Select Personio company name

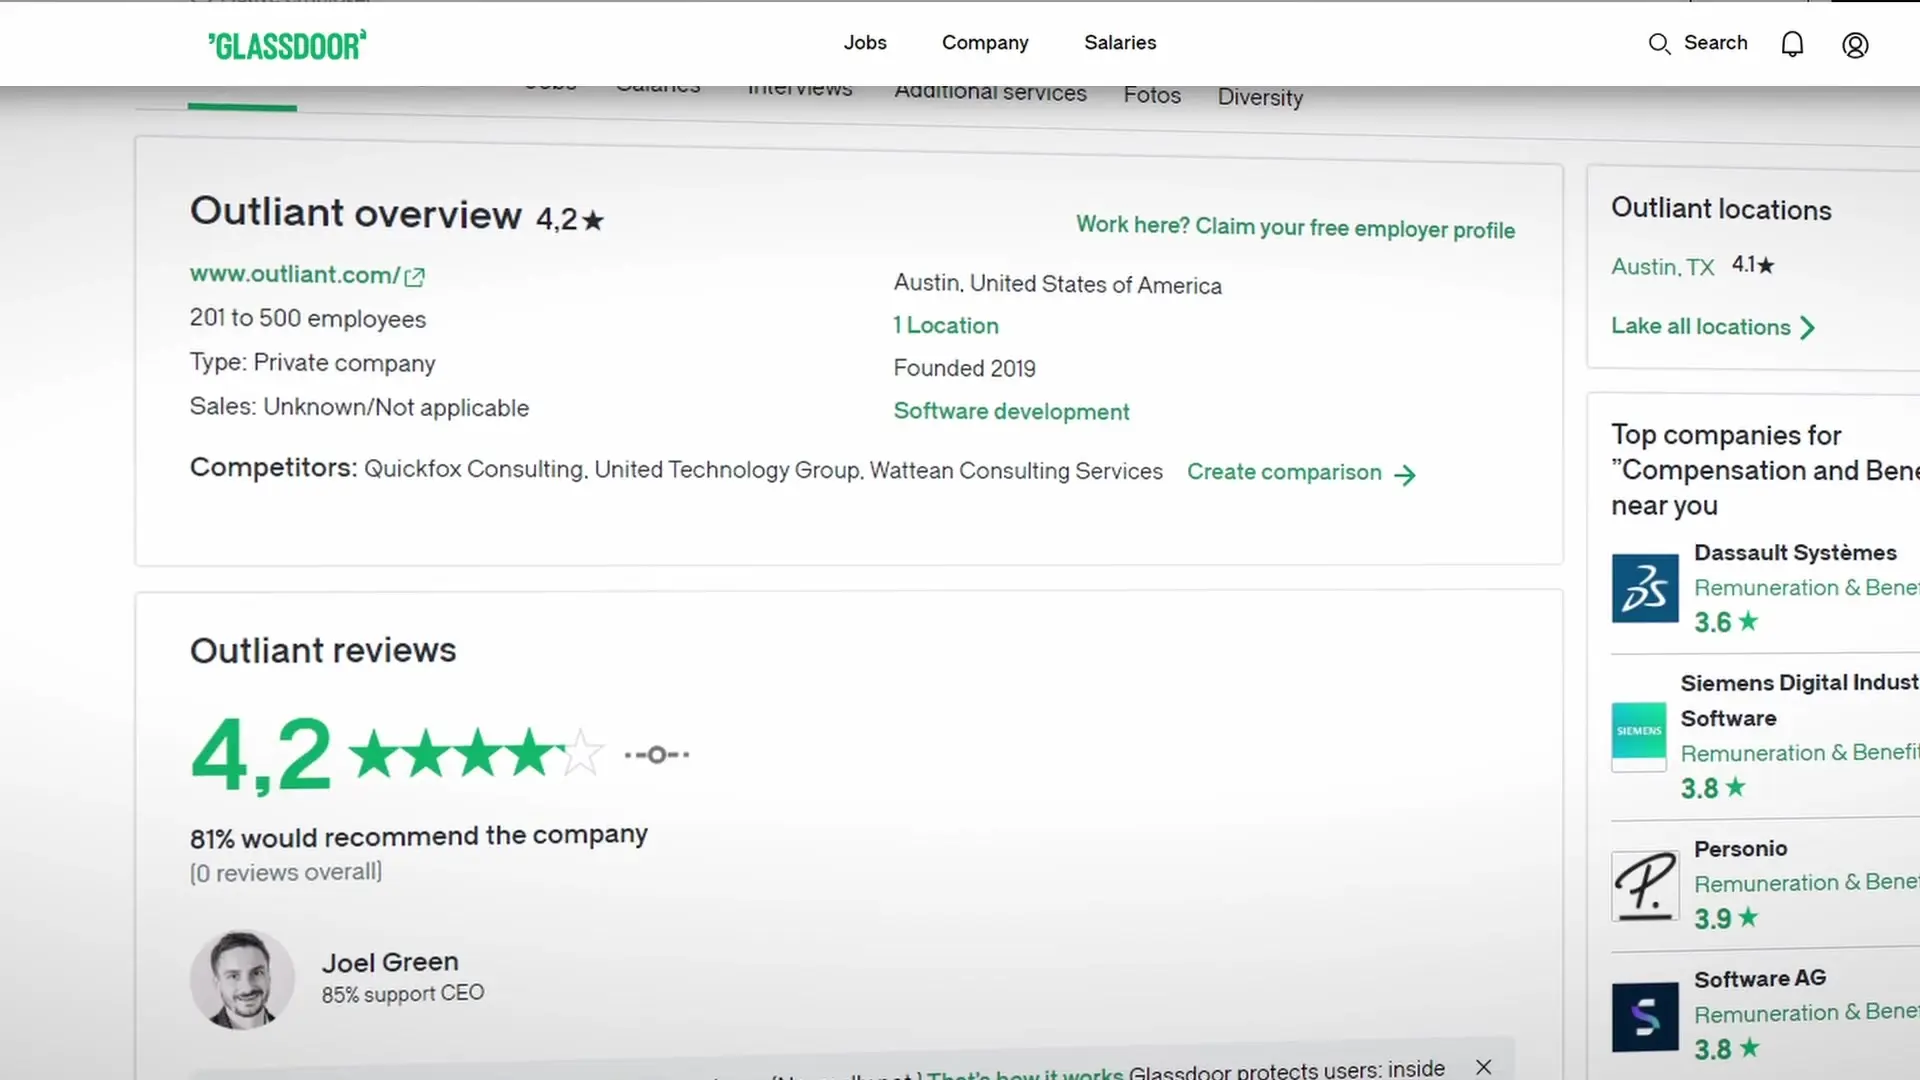tap(1740, 849)
